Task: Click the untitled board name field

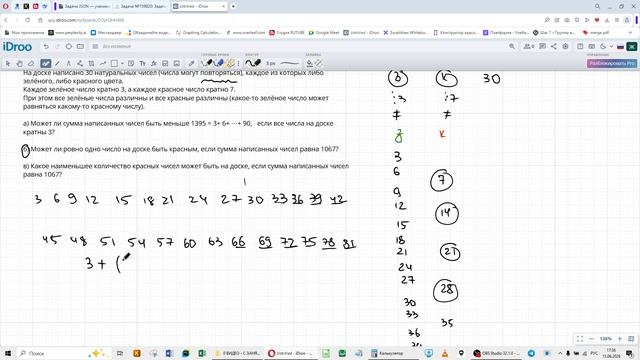Action: [x=117, y=47]
